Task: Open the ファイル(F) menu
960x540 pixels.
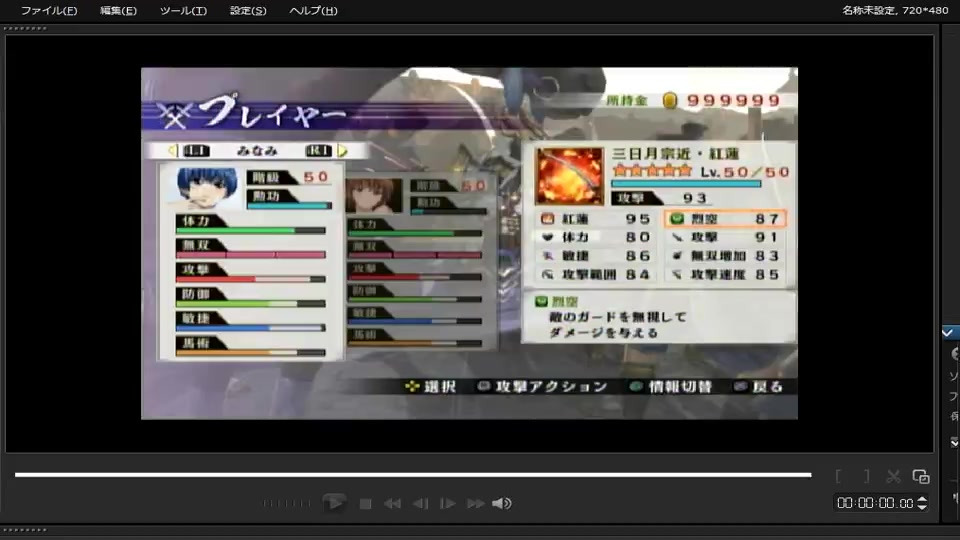Action: [49, 10]
